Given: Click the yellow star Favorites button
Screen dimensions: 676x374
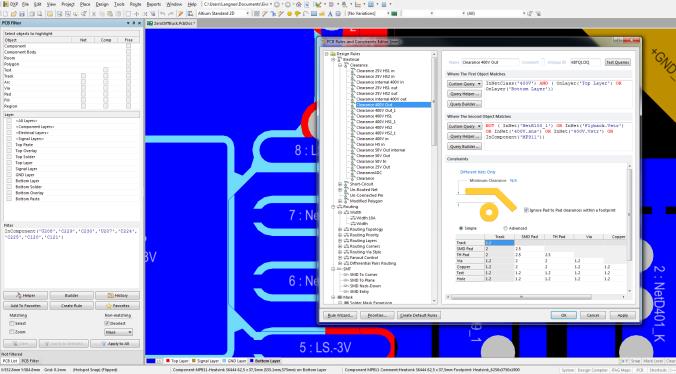Looking at the screenshot, I should click(x=117, y=305).
